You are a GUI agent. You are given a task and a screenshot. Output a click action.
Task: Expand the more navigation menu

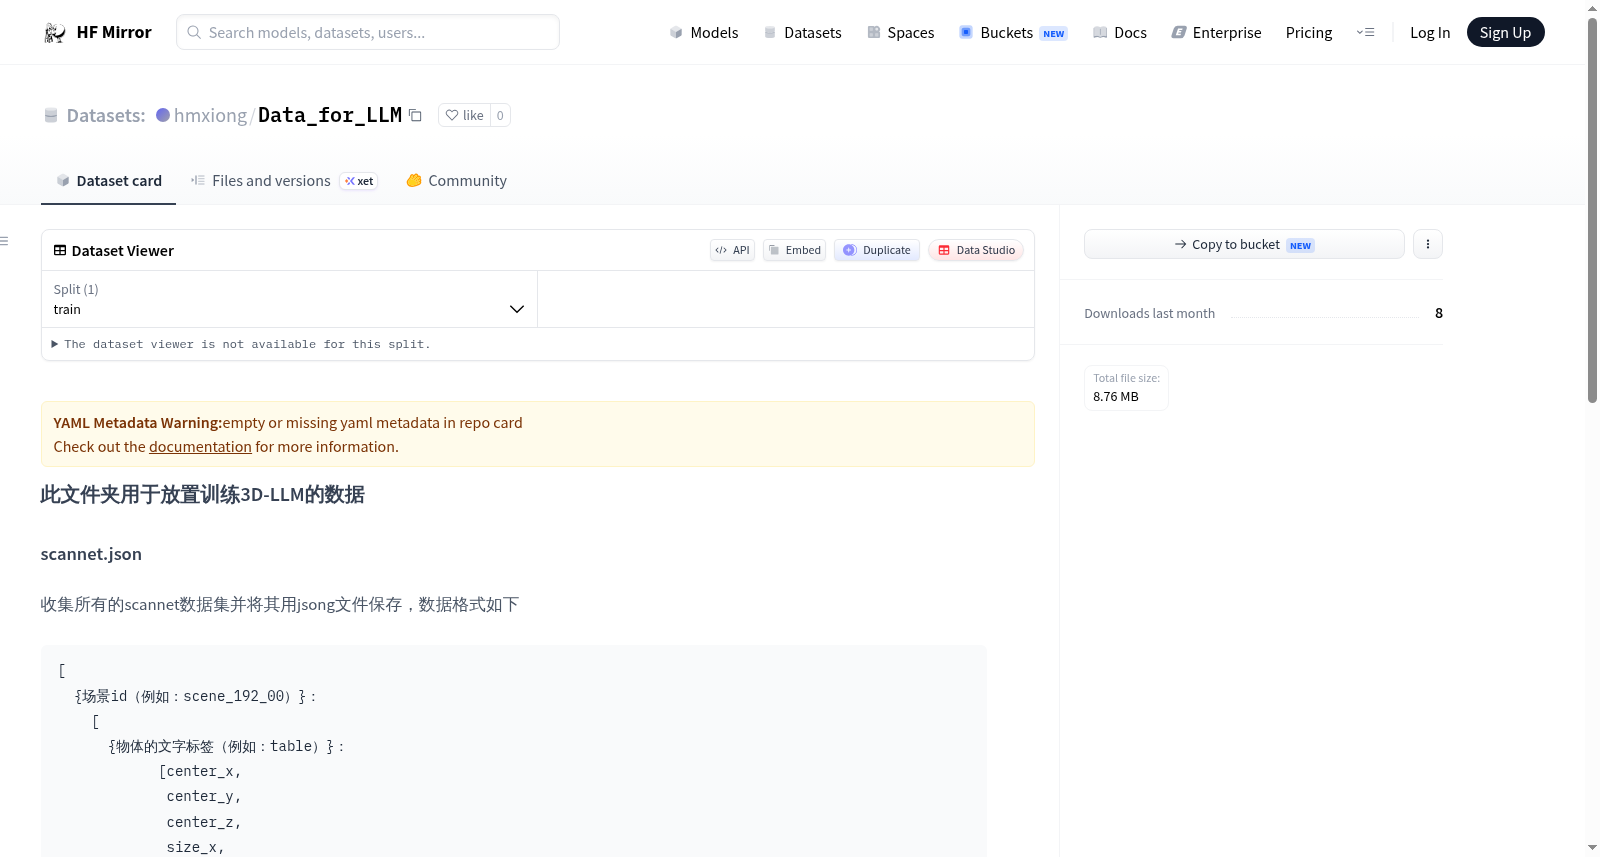click(x=1365, y=33)
